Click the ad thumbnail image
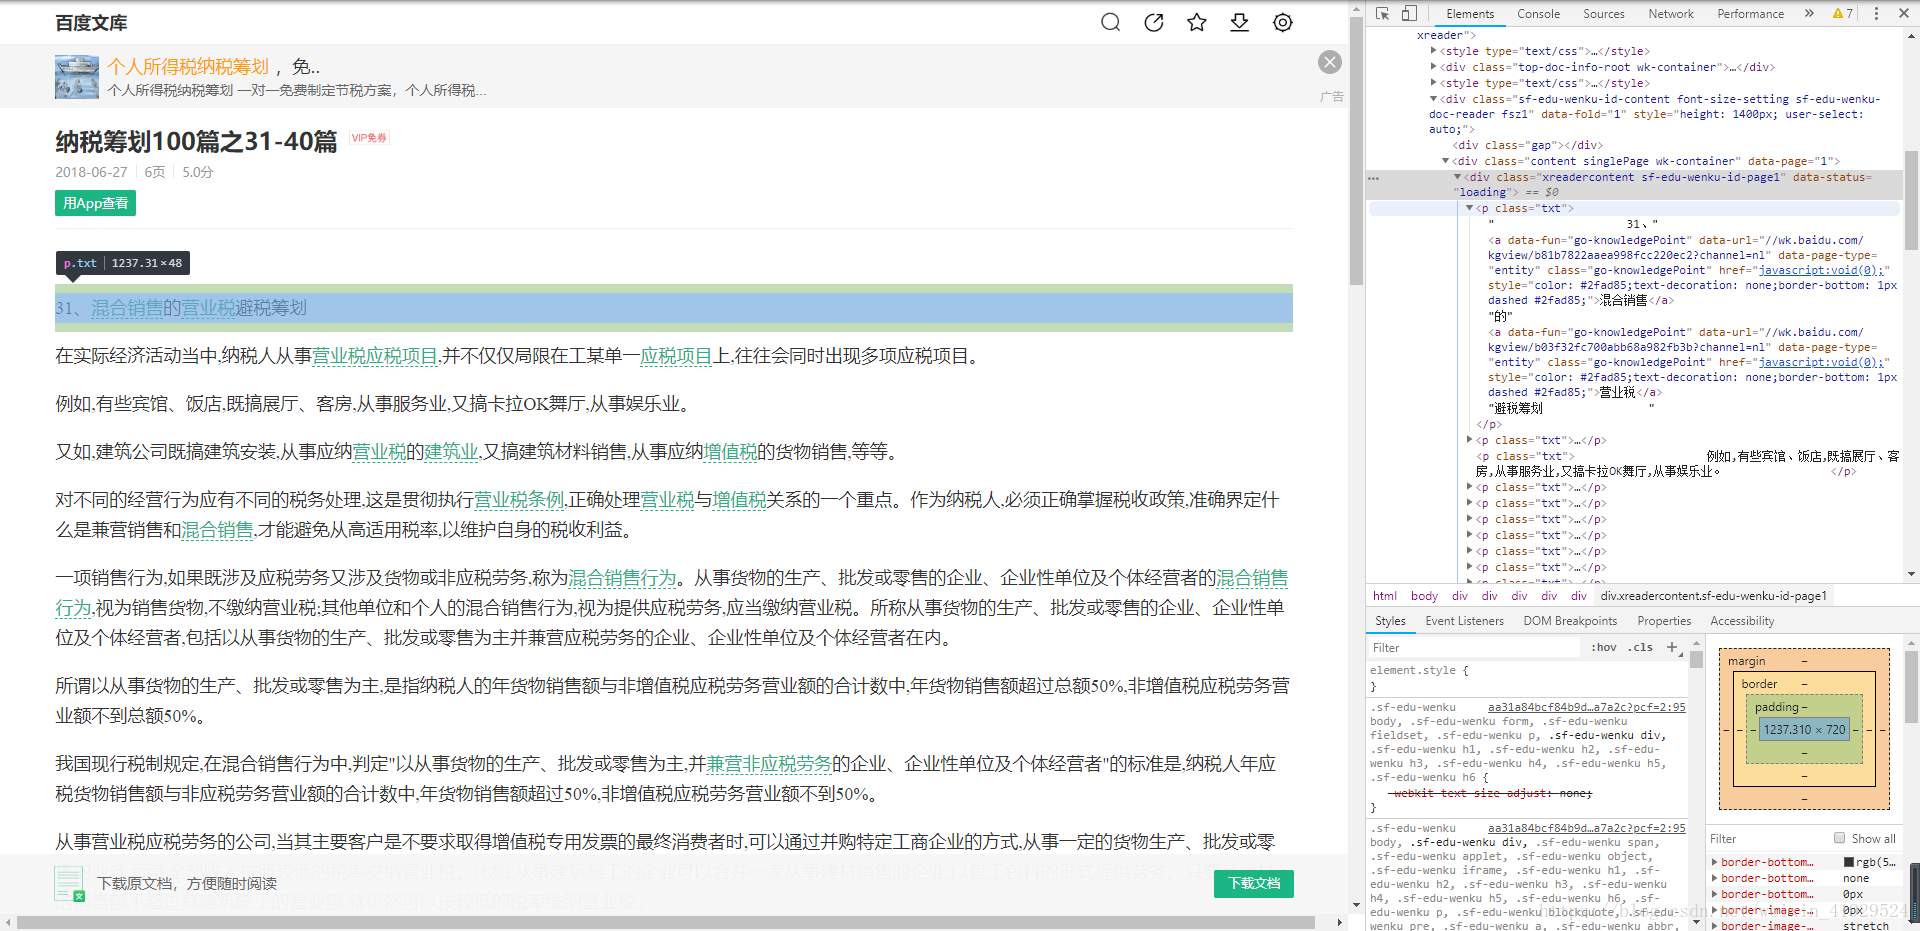 (77, 77)
